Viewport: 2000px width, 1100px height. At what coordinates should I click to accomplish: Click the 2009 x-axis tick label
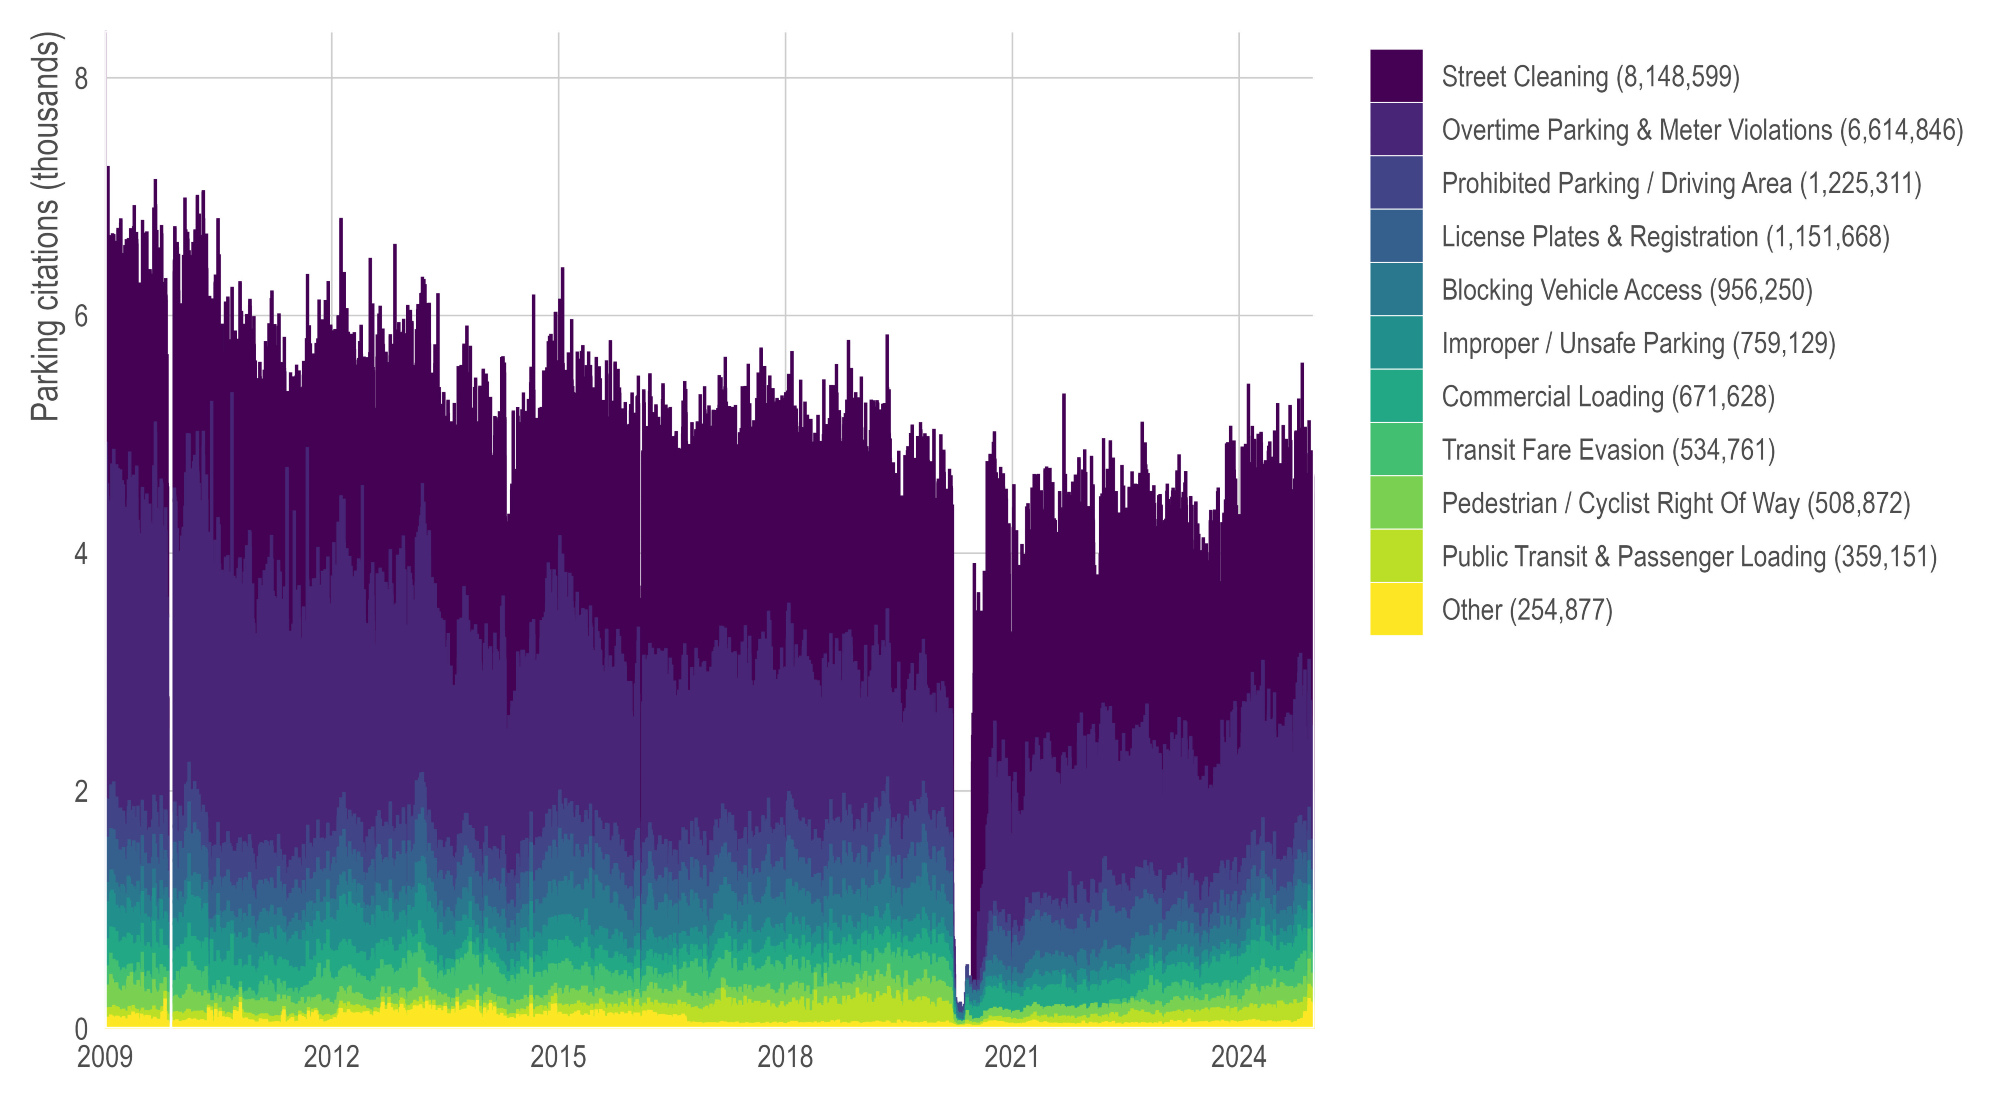click(x=105, y=1057)
